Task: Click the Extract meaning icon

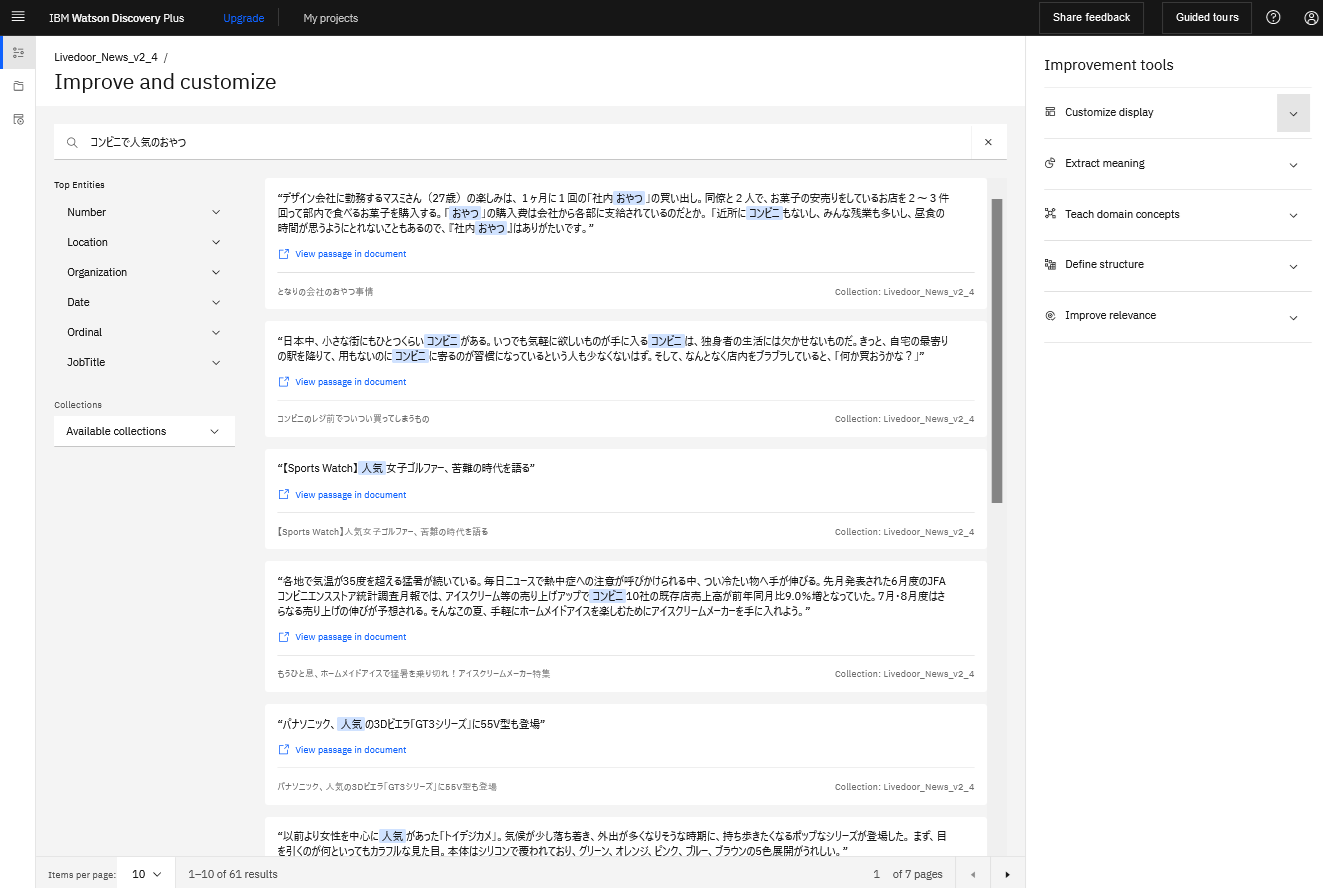Action: (x=1050, y=163)
